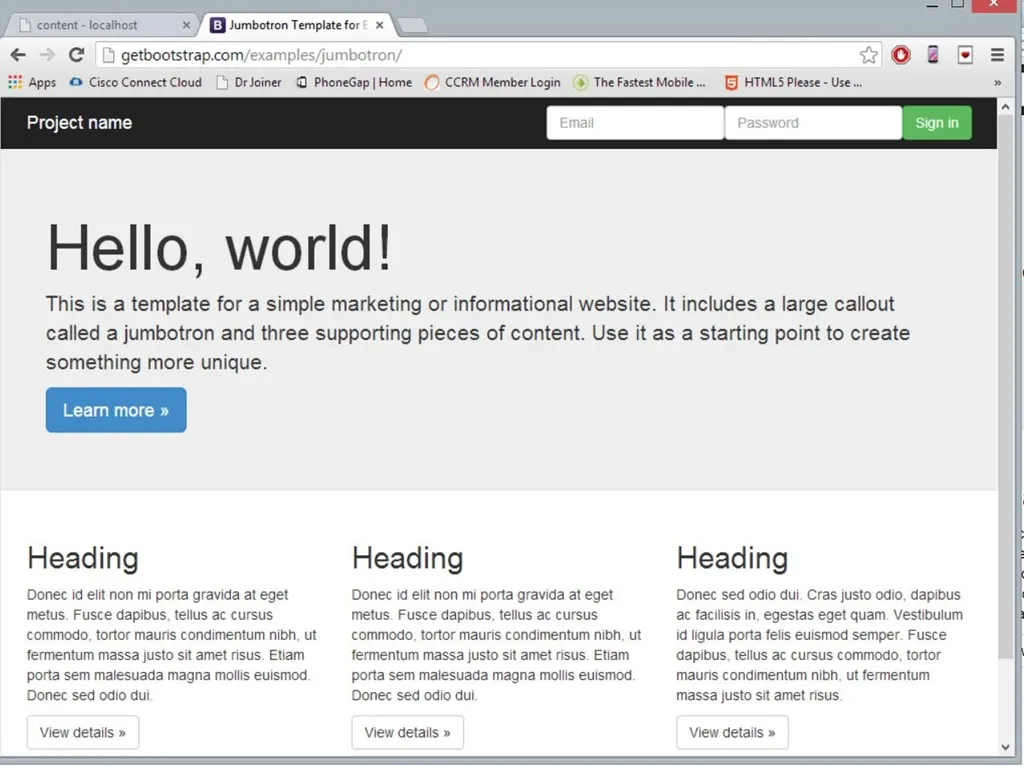
Task: Switch to the content - localhost tab
Action: pyautogui.click(x=95, y=25)
